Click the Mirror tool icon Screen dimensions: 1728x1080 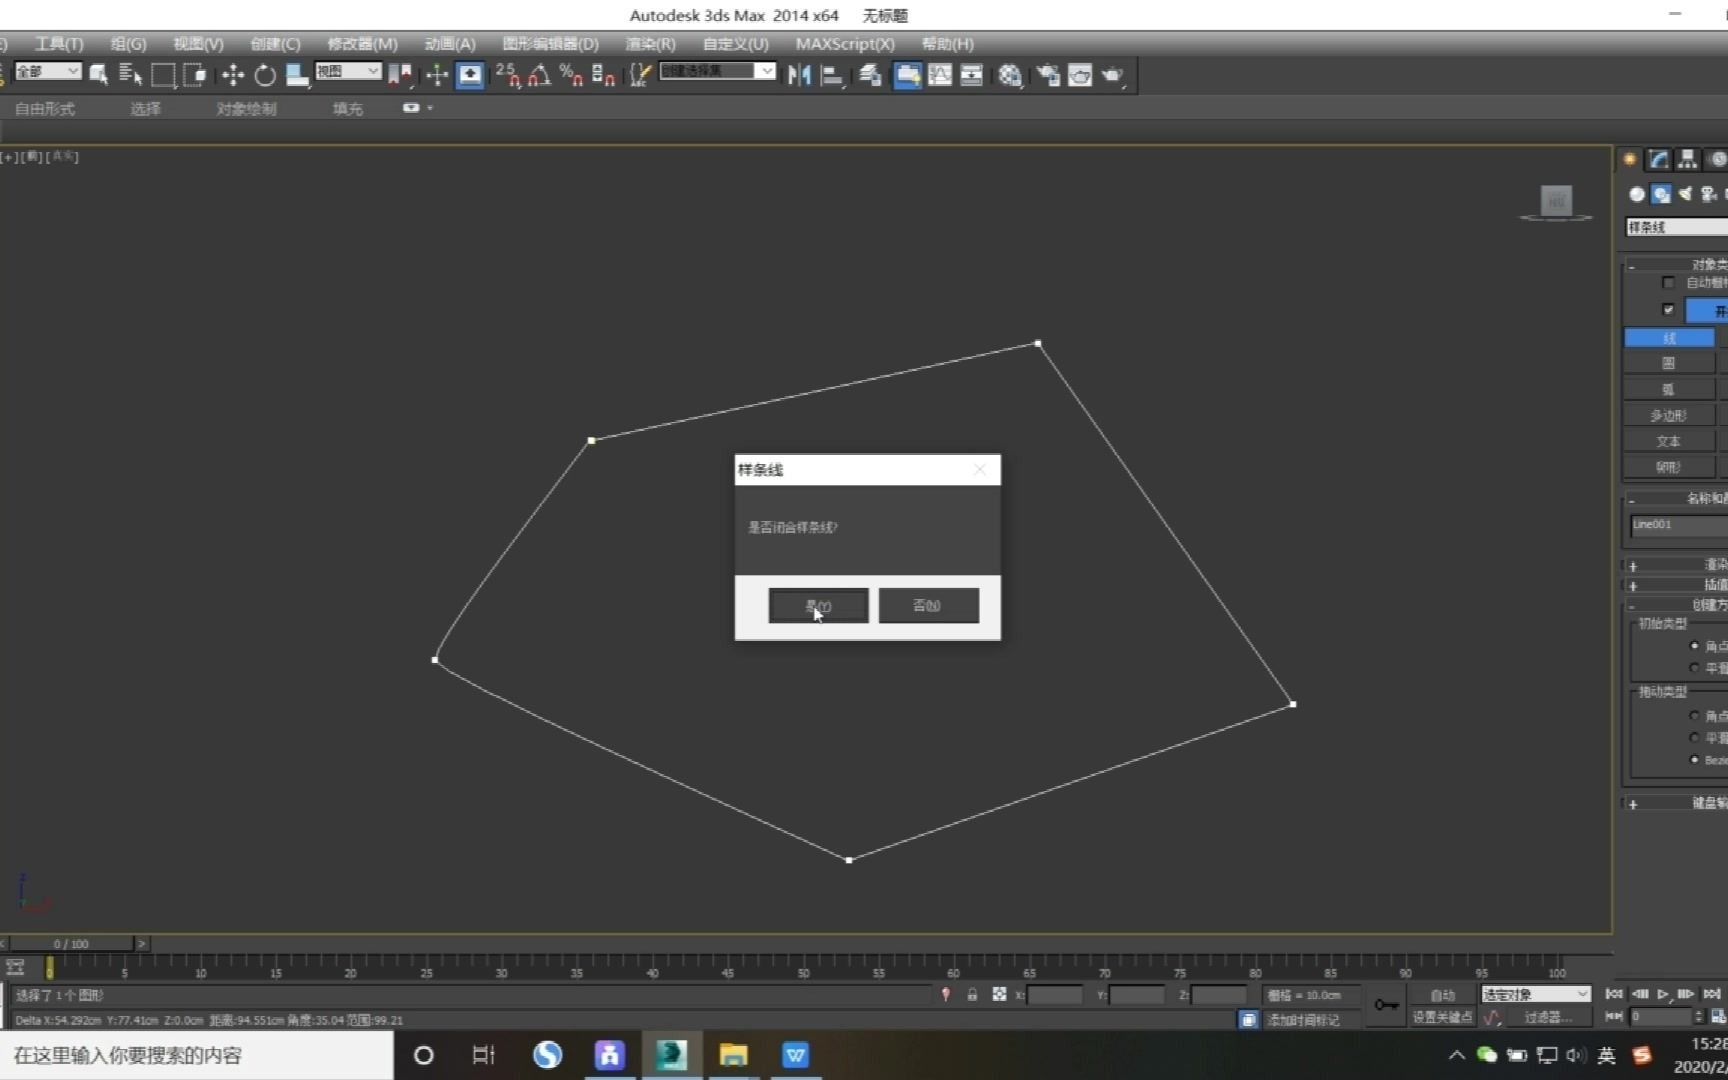[799, 75]
